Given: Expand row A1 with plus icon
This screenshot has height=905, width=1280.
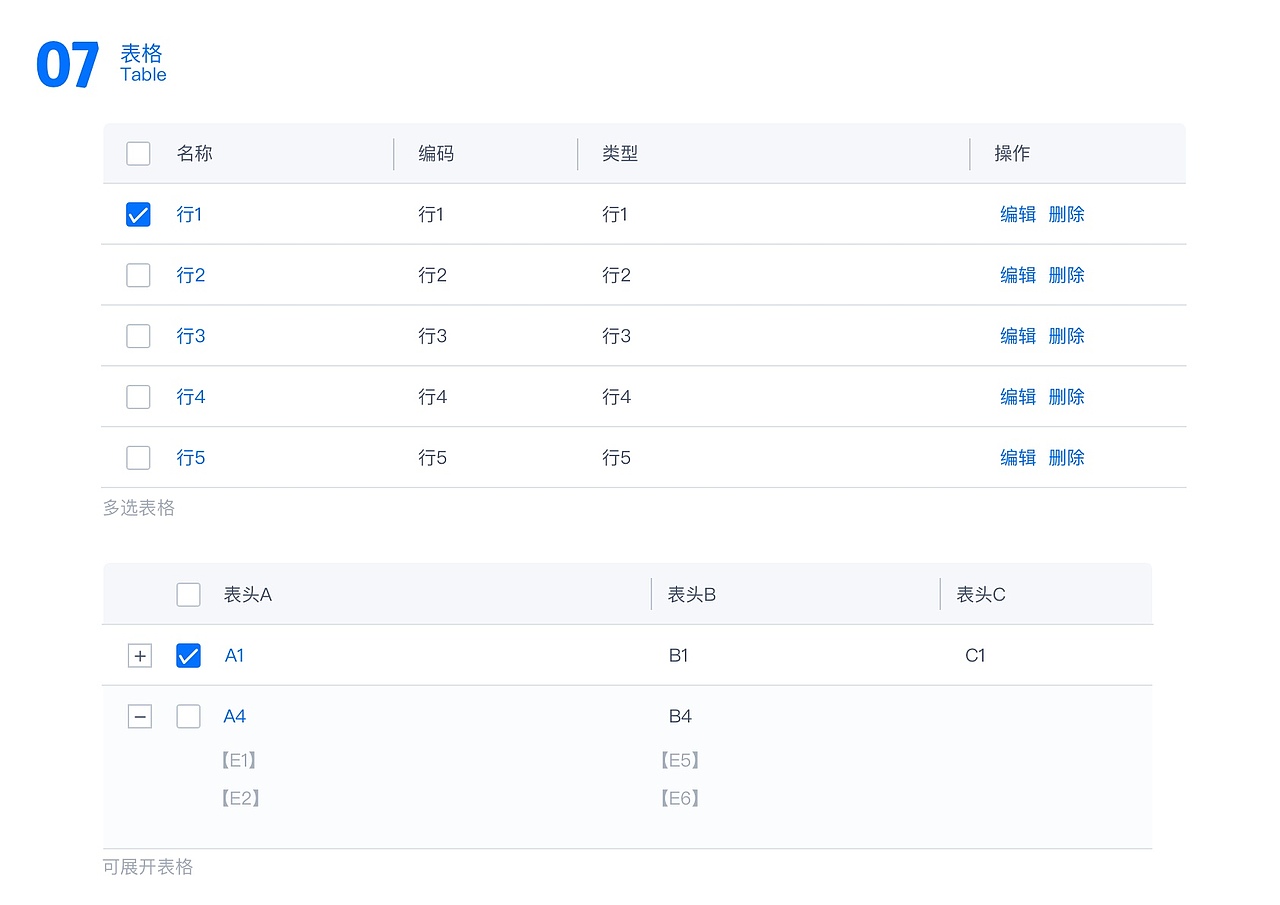Looking at the screenshot, I should coord(140,656).
